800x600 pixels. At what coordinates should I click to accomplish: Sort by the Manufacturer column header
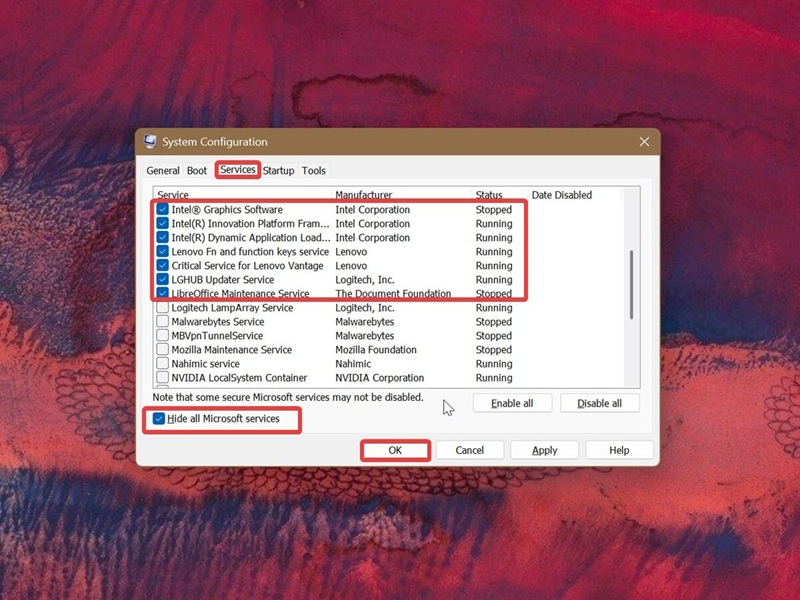(402, 194)
